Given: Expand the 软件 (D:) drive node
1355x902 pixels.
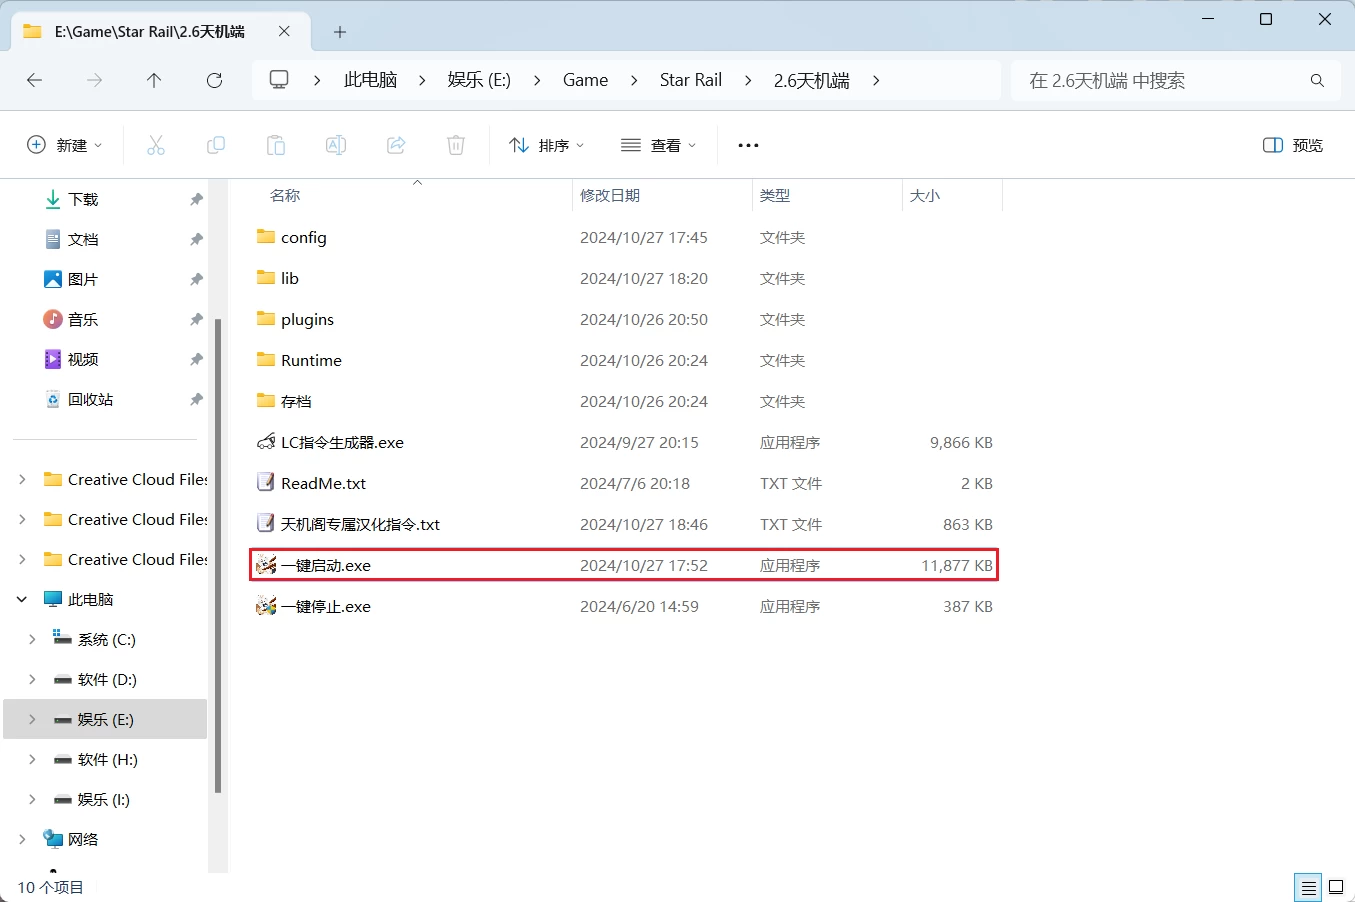Looking at the screenshot, I should click(32, 679).
